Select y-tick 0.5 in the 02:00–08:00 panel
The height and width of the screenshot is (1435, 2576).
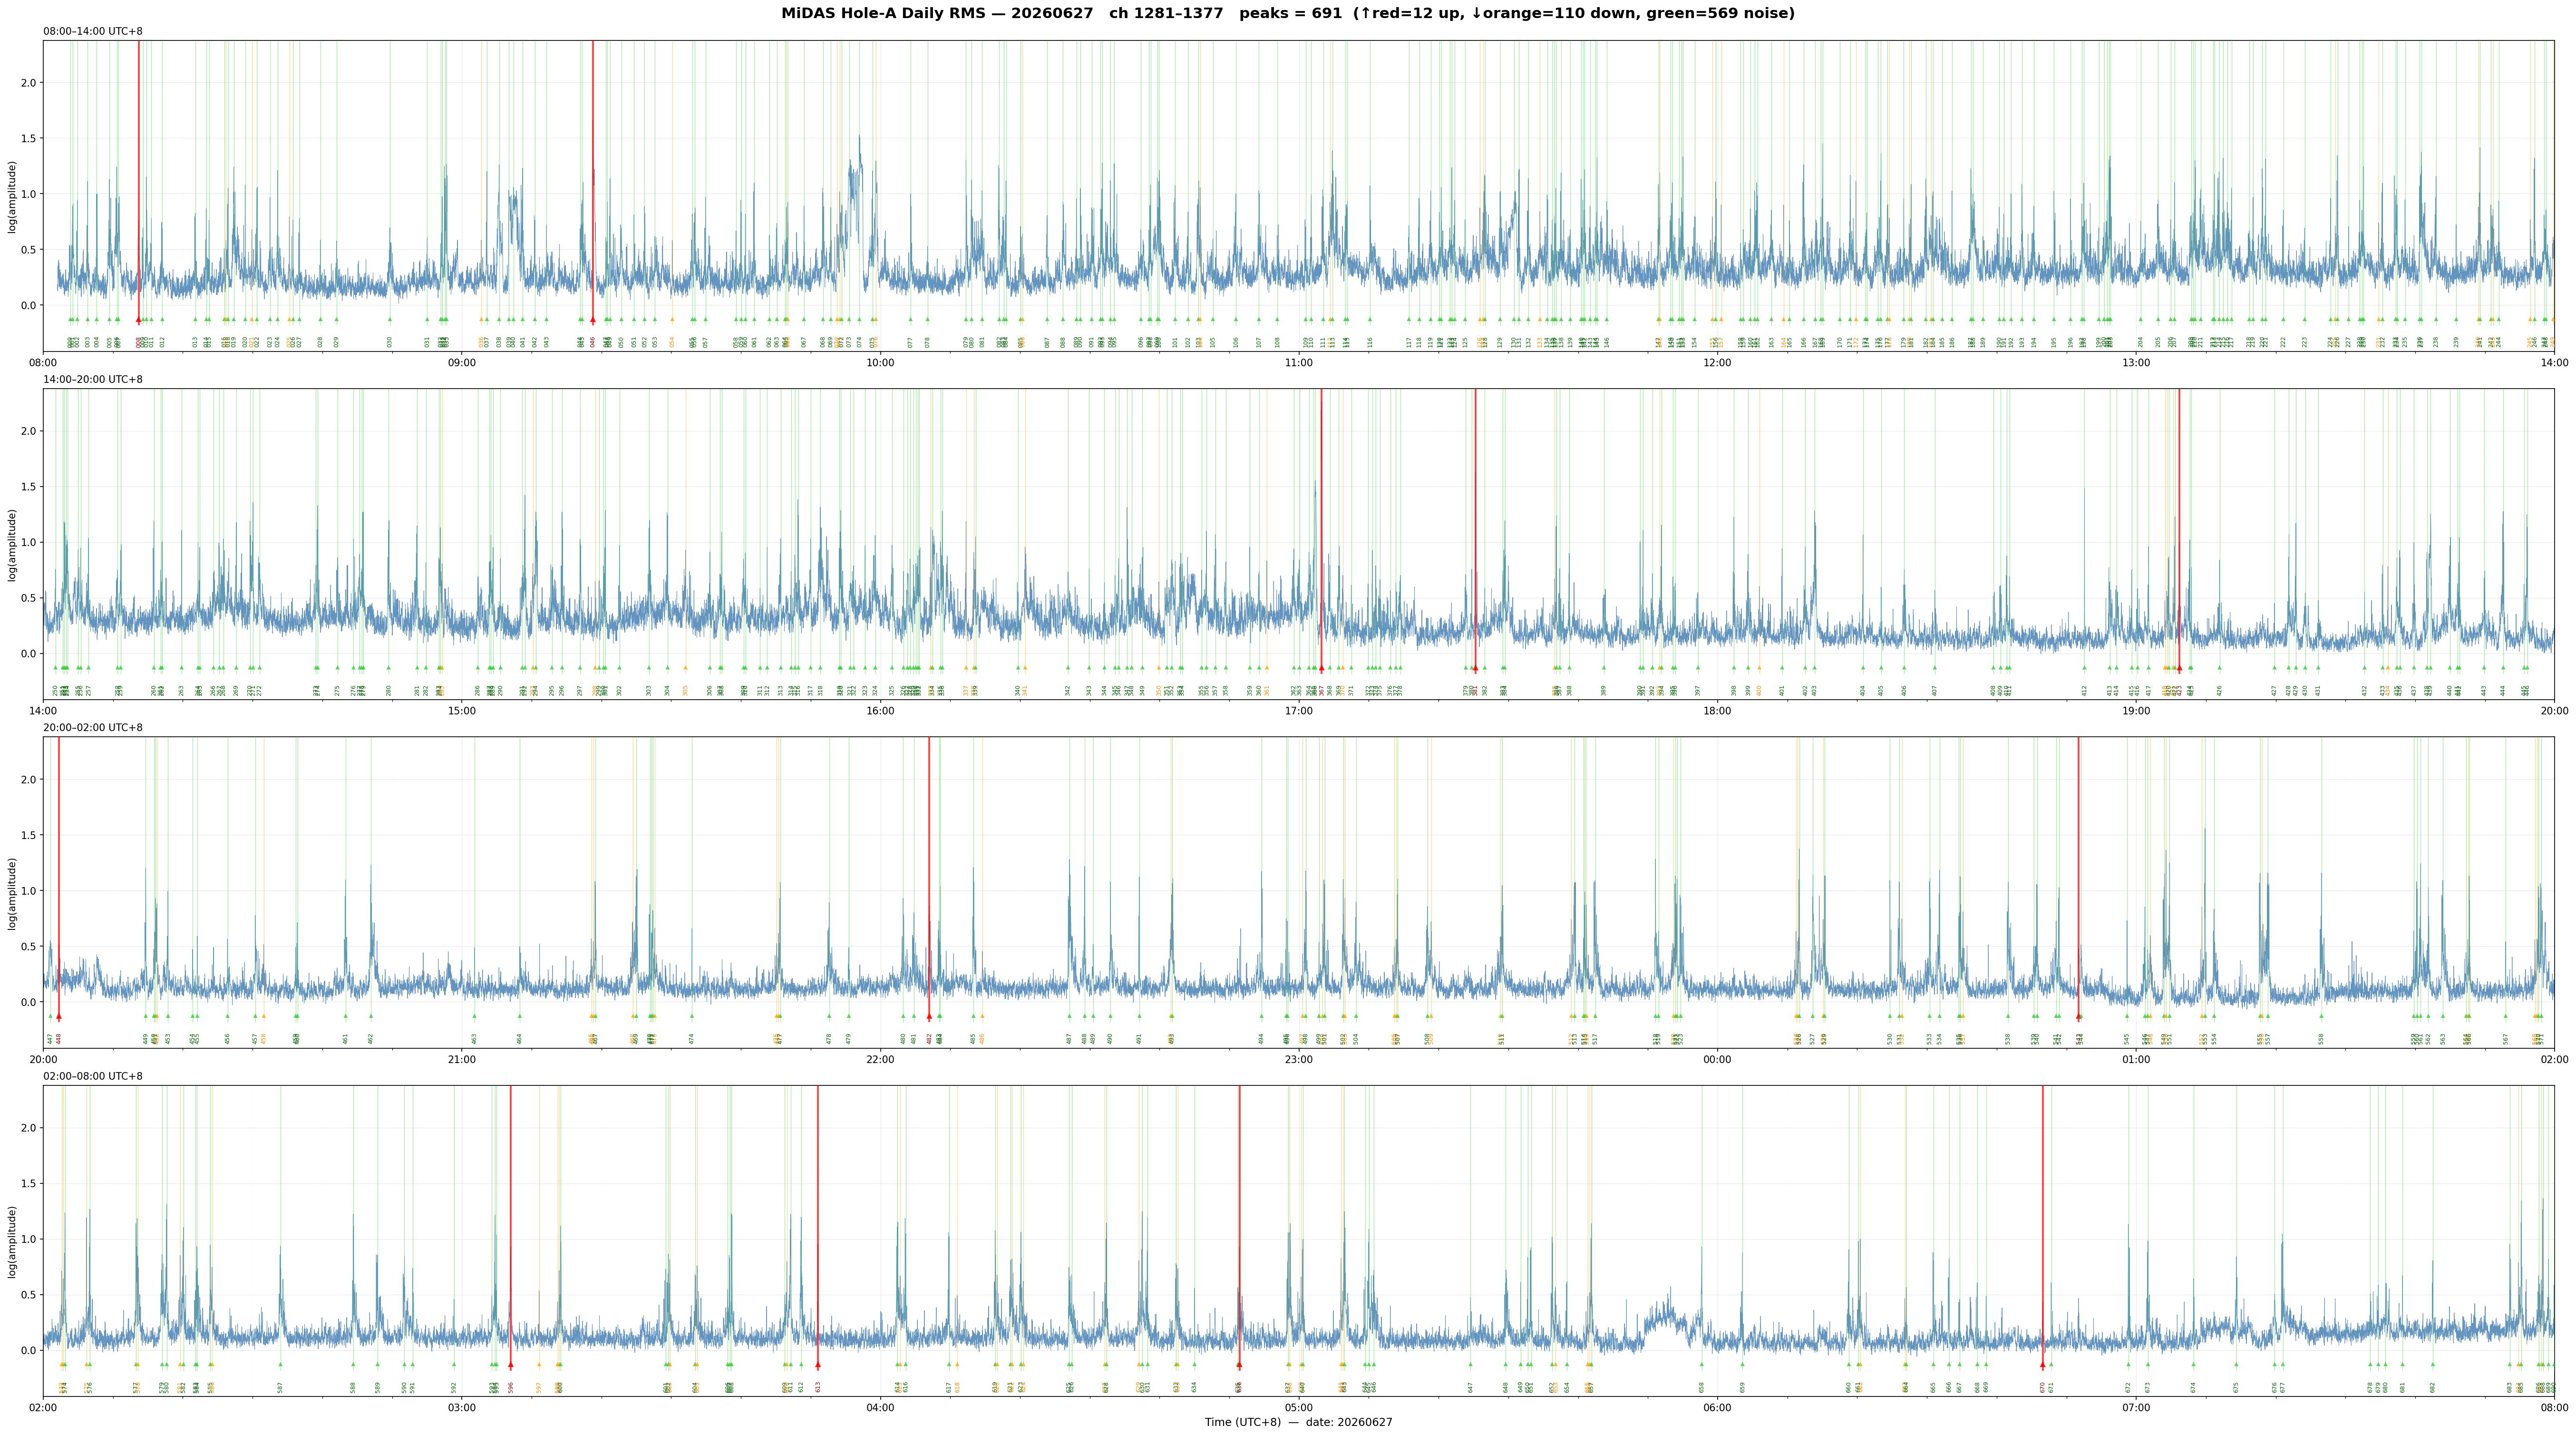tap(29, 1295)
